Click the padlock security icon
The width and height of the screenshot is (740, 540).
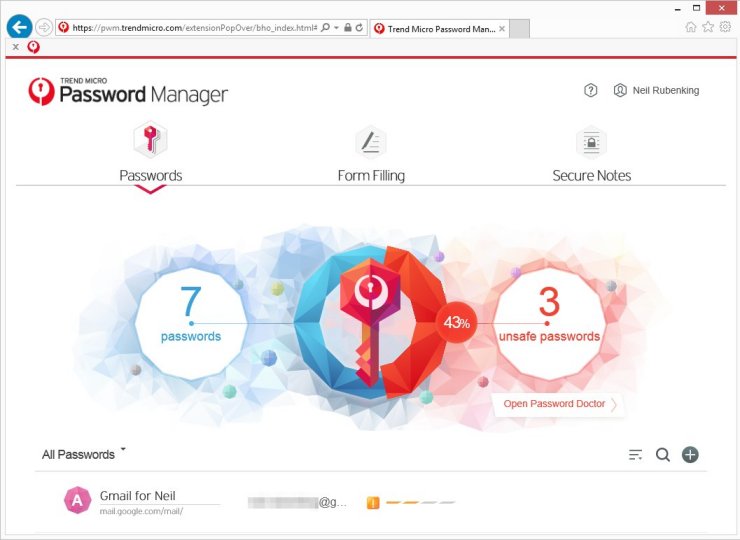tap(348, 28)
